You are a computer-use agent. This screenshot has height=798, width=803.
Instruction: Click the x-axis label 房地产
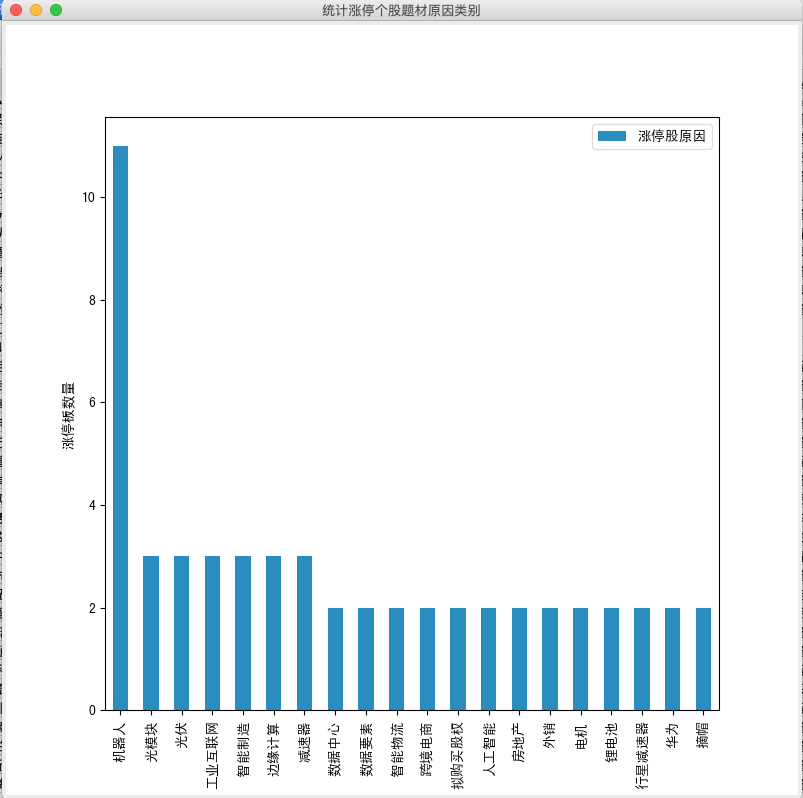(x=519, y=743)
